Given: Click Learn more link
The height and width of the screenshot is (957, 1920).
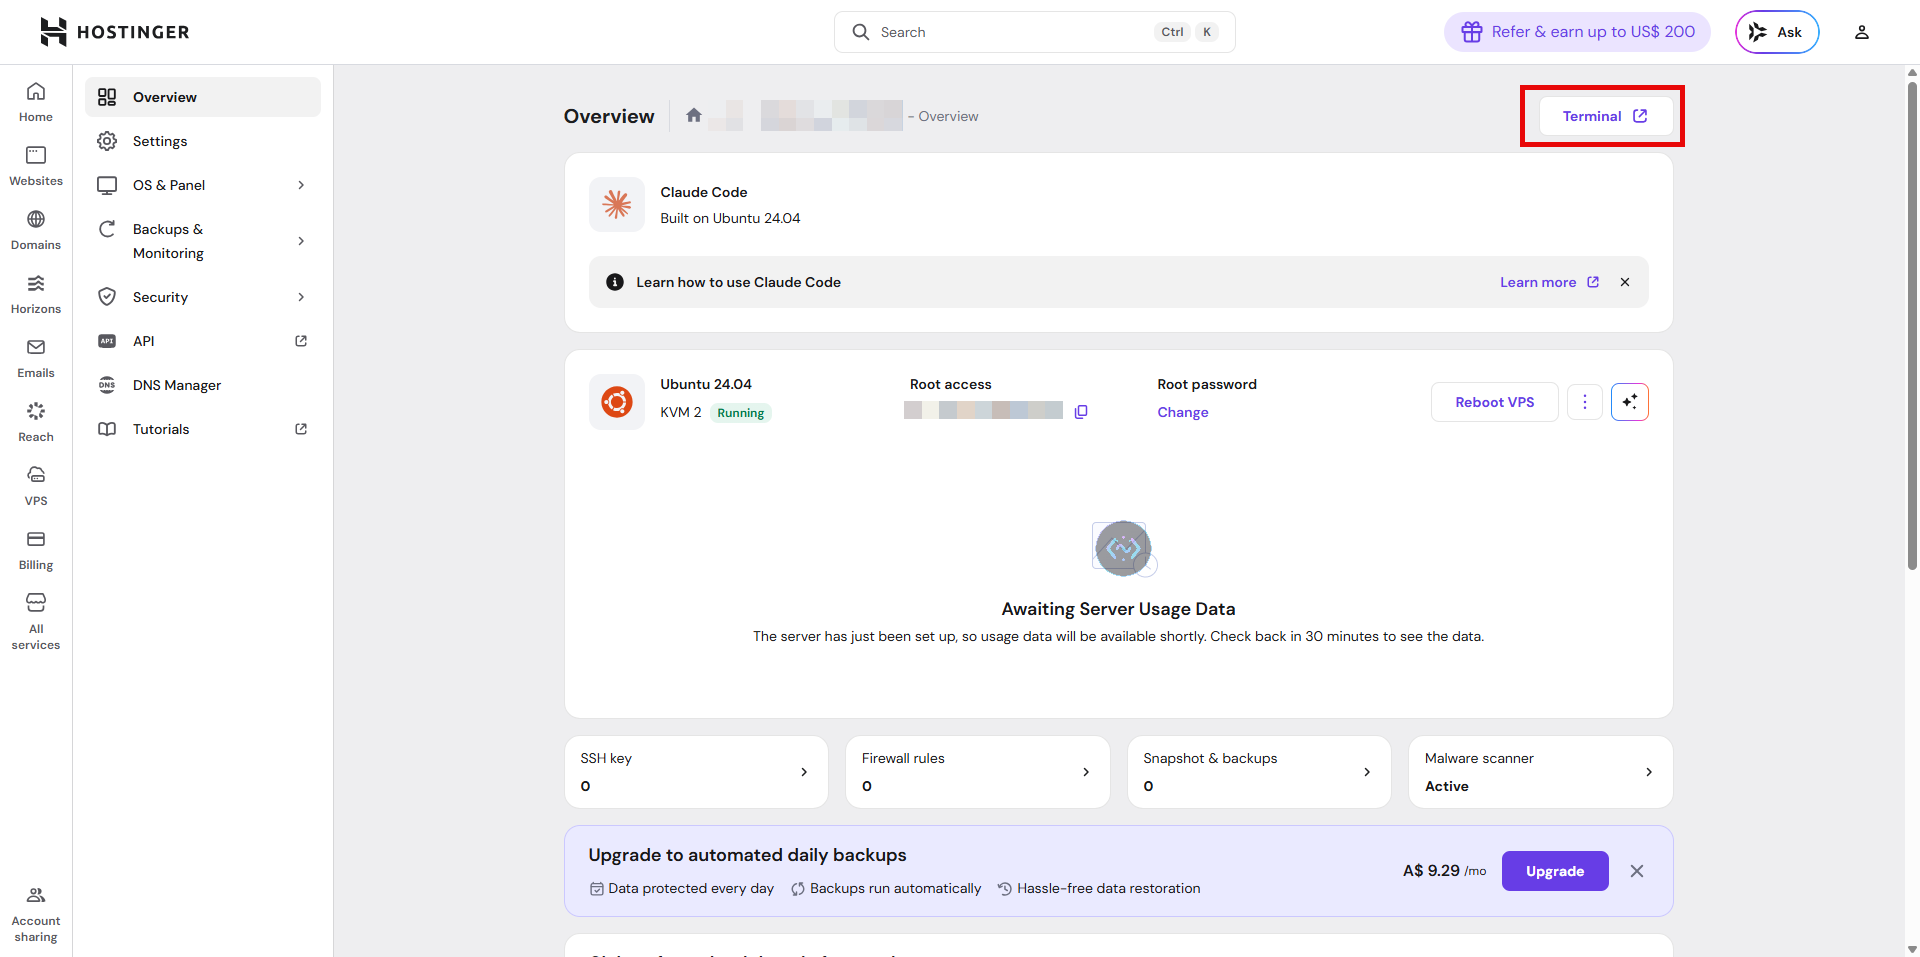Looking at the screenshot, I should (1549, 282).
